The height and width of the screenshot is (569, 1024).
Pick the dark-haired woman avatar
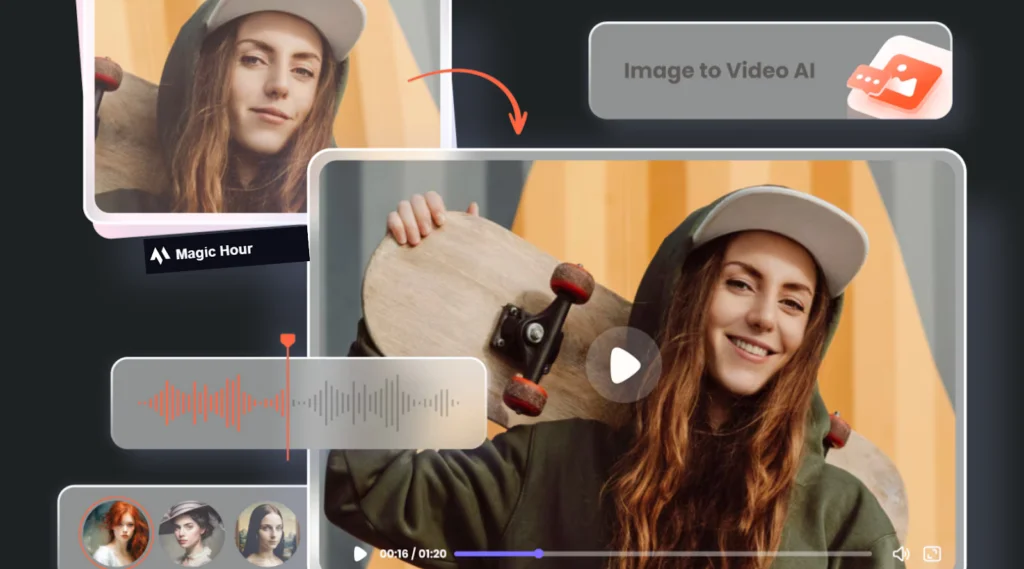click(267, 532)
